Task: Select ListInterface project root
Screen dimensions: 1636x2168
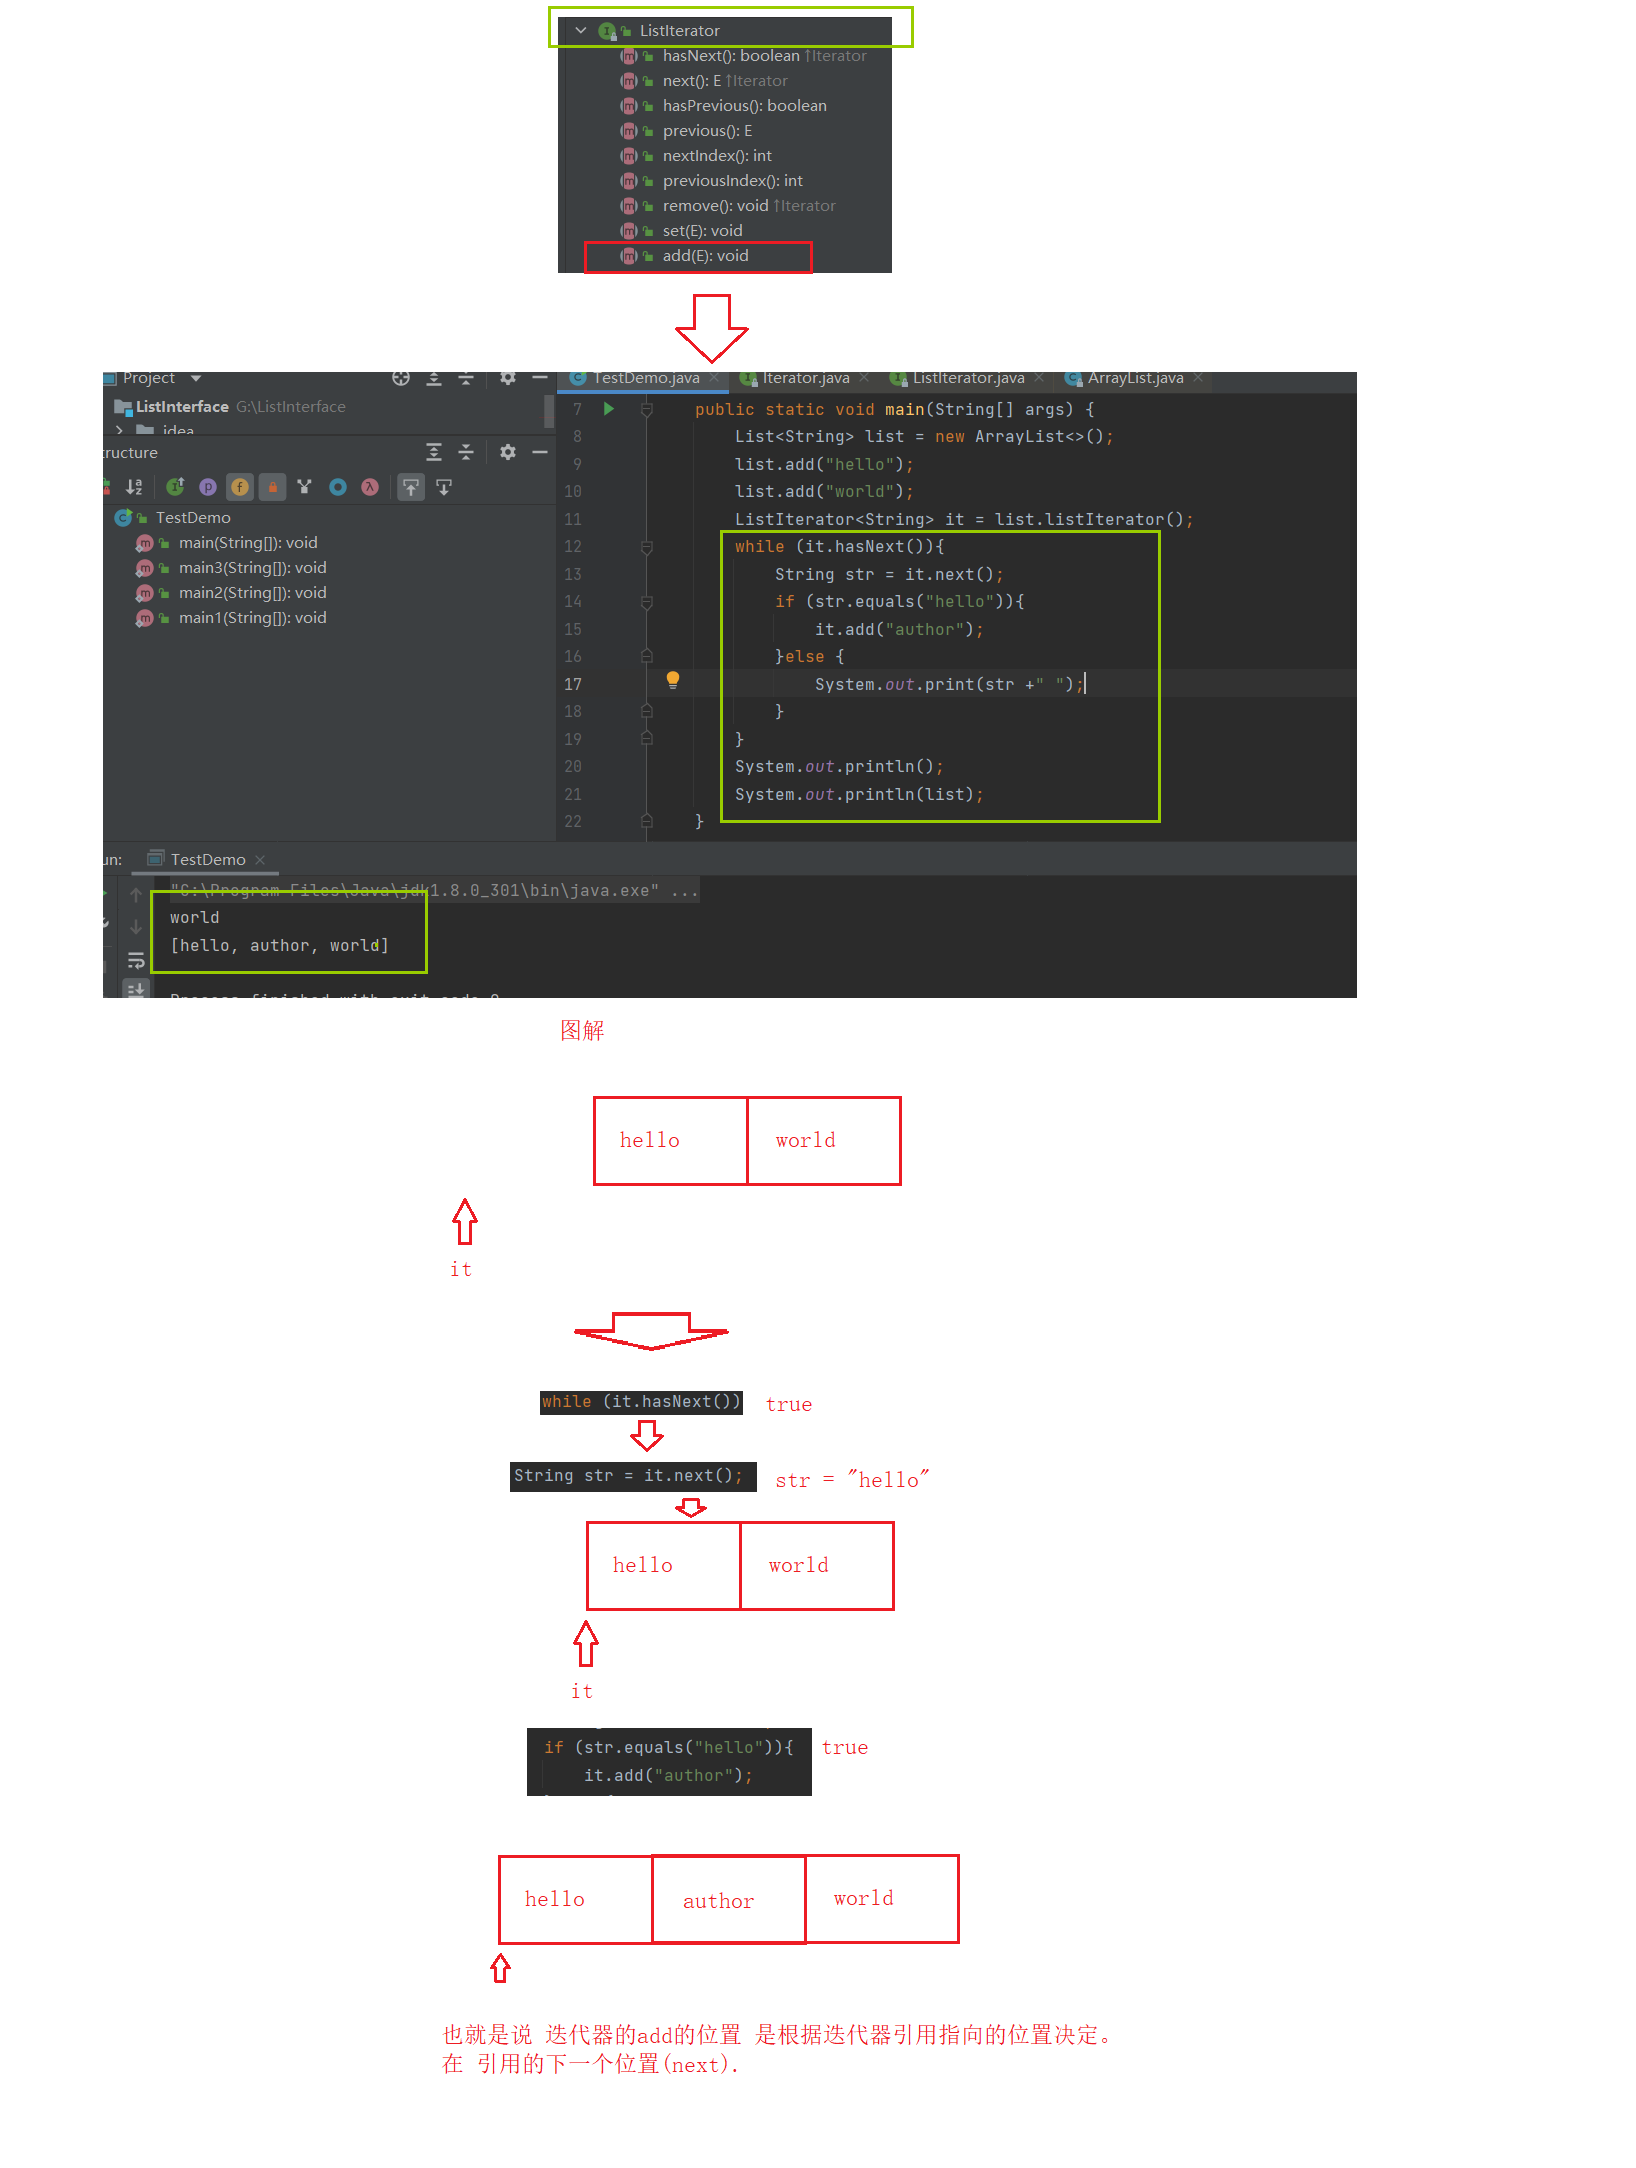Action: pos(230,406)
